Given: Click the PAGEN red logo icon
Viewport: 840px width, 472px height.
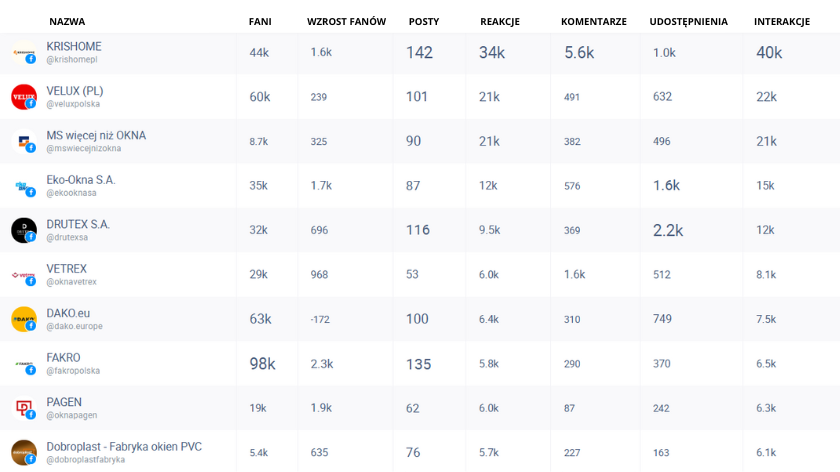Looking at the screenshot, I should point(24,408).
